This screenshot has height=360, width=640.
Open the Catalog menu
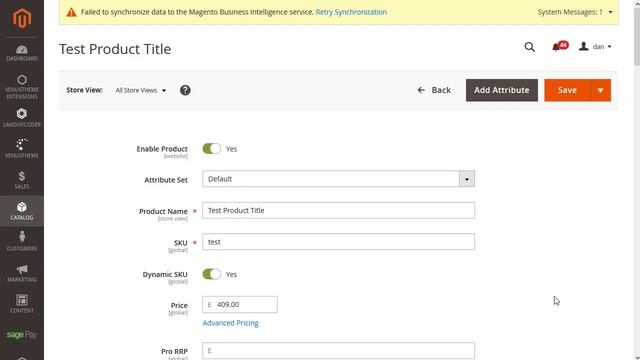pos(22,211)
